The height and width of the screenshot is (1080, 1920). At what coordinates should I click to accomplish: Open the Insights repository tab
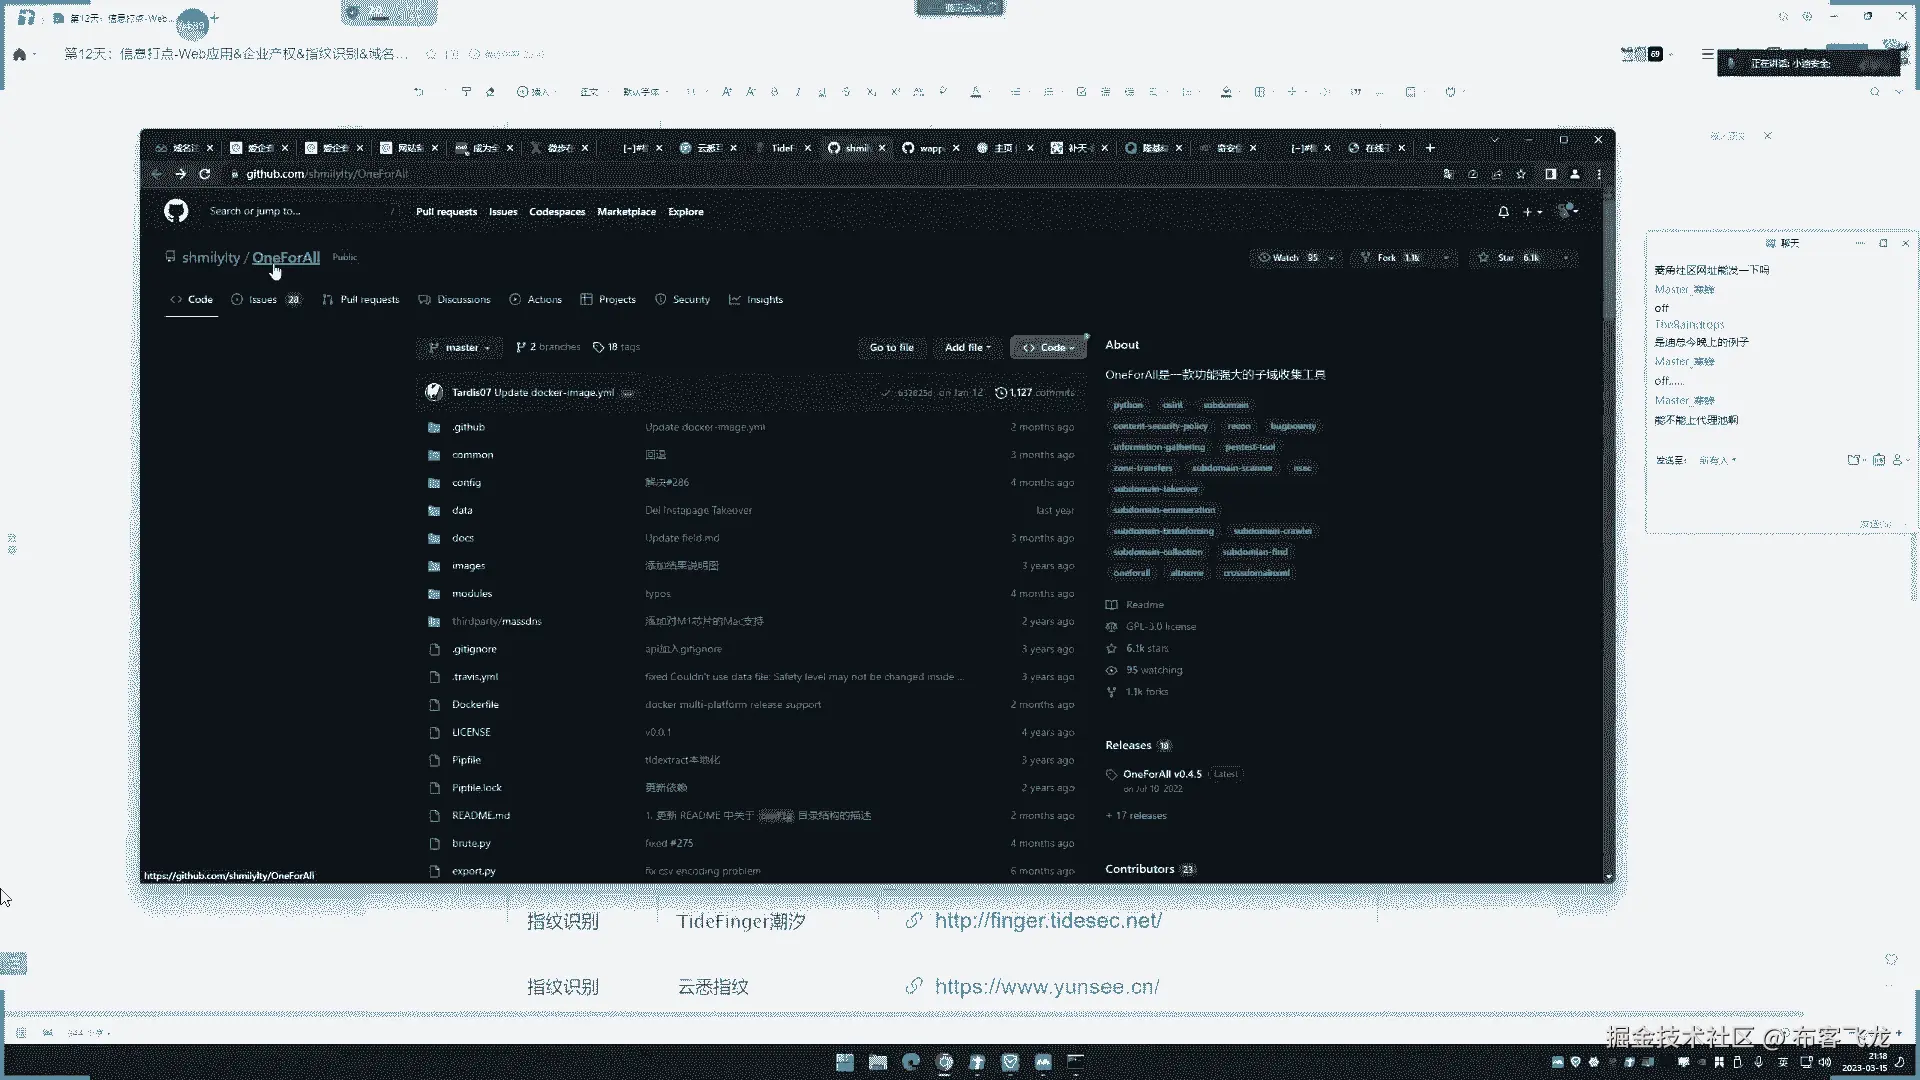pyautogui.click(x=764, y=300)
